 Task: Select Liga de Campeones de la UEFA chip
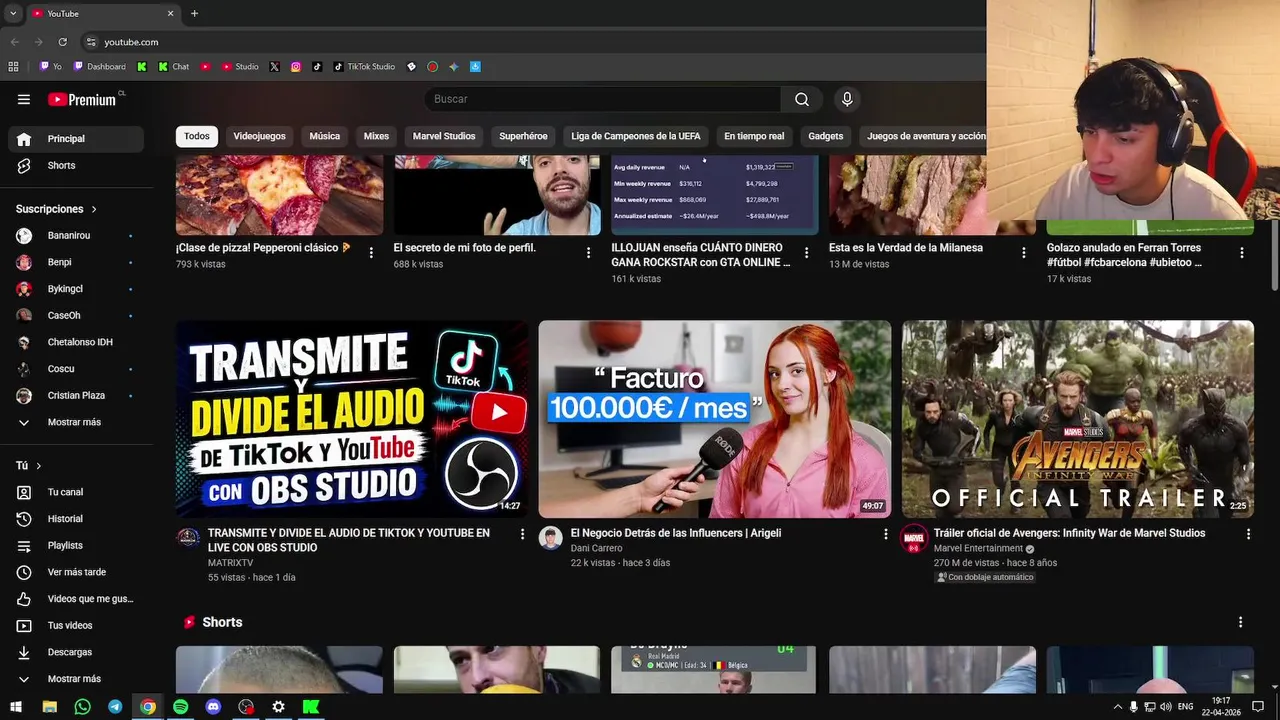tap(636, 136)
